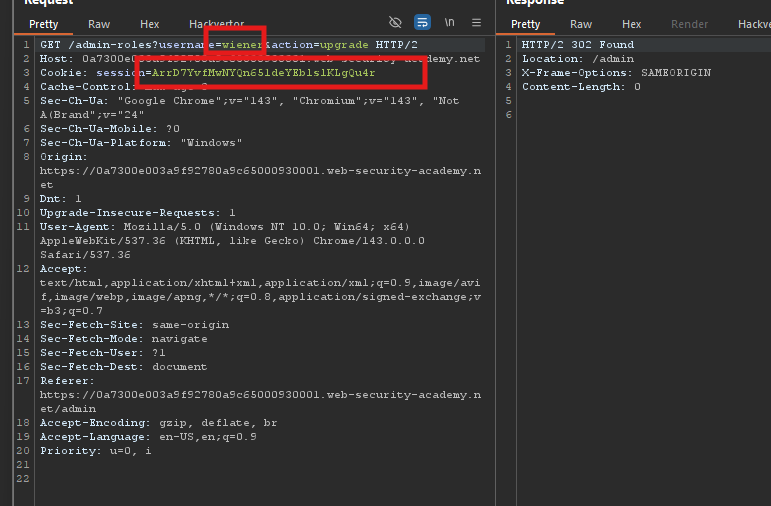Click the Sec-Fetch-Dest: document line
This screenshot has height=506, width=771.
point(123,367)
